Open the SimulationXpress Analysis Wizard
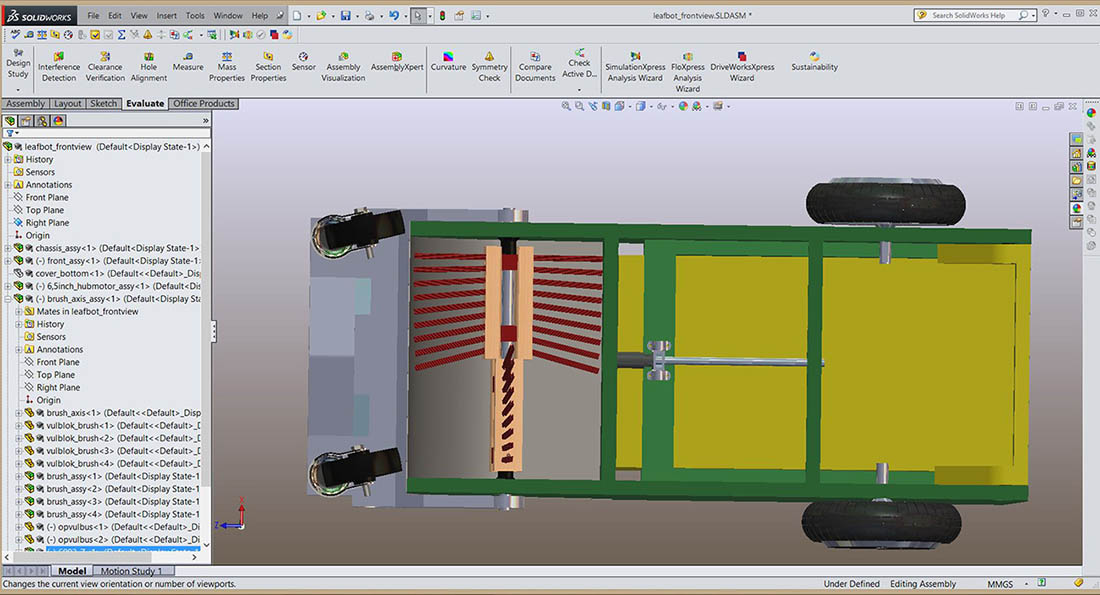Image resolution: width=1100 pixels, height=595 pixels. coord(635,67)
